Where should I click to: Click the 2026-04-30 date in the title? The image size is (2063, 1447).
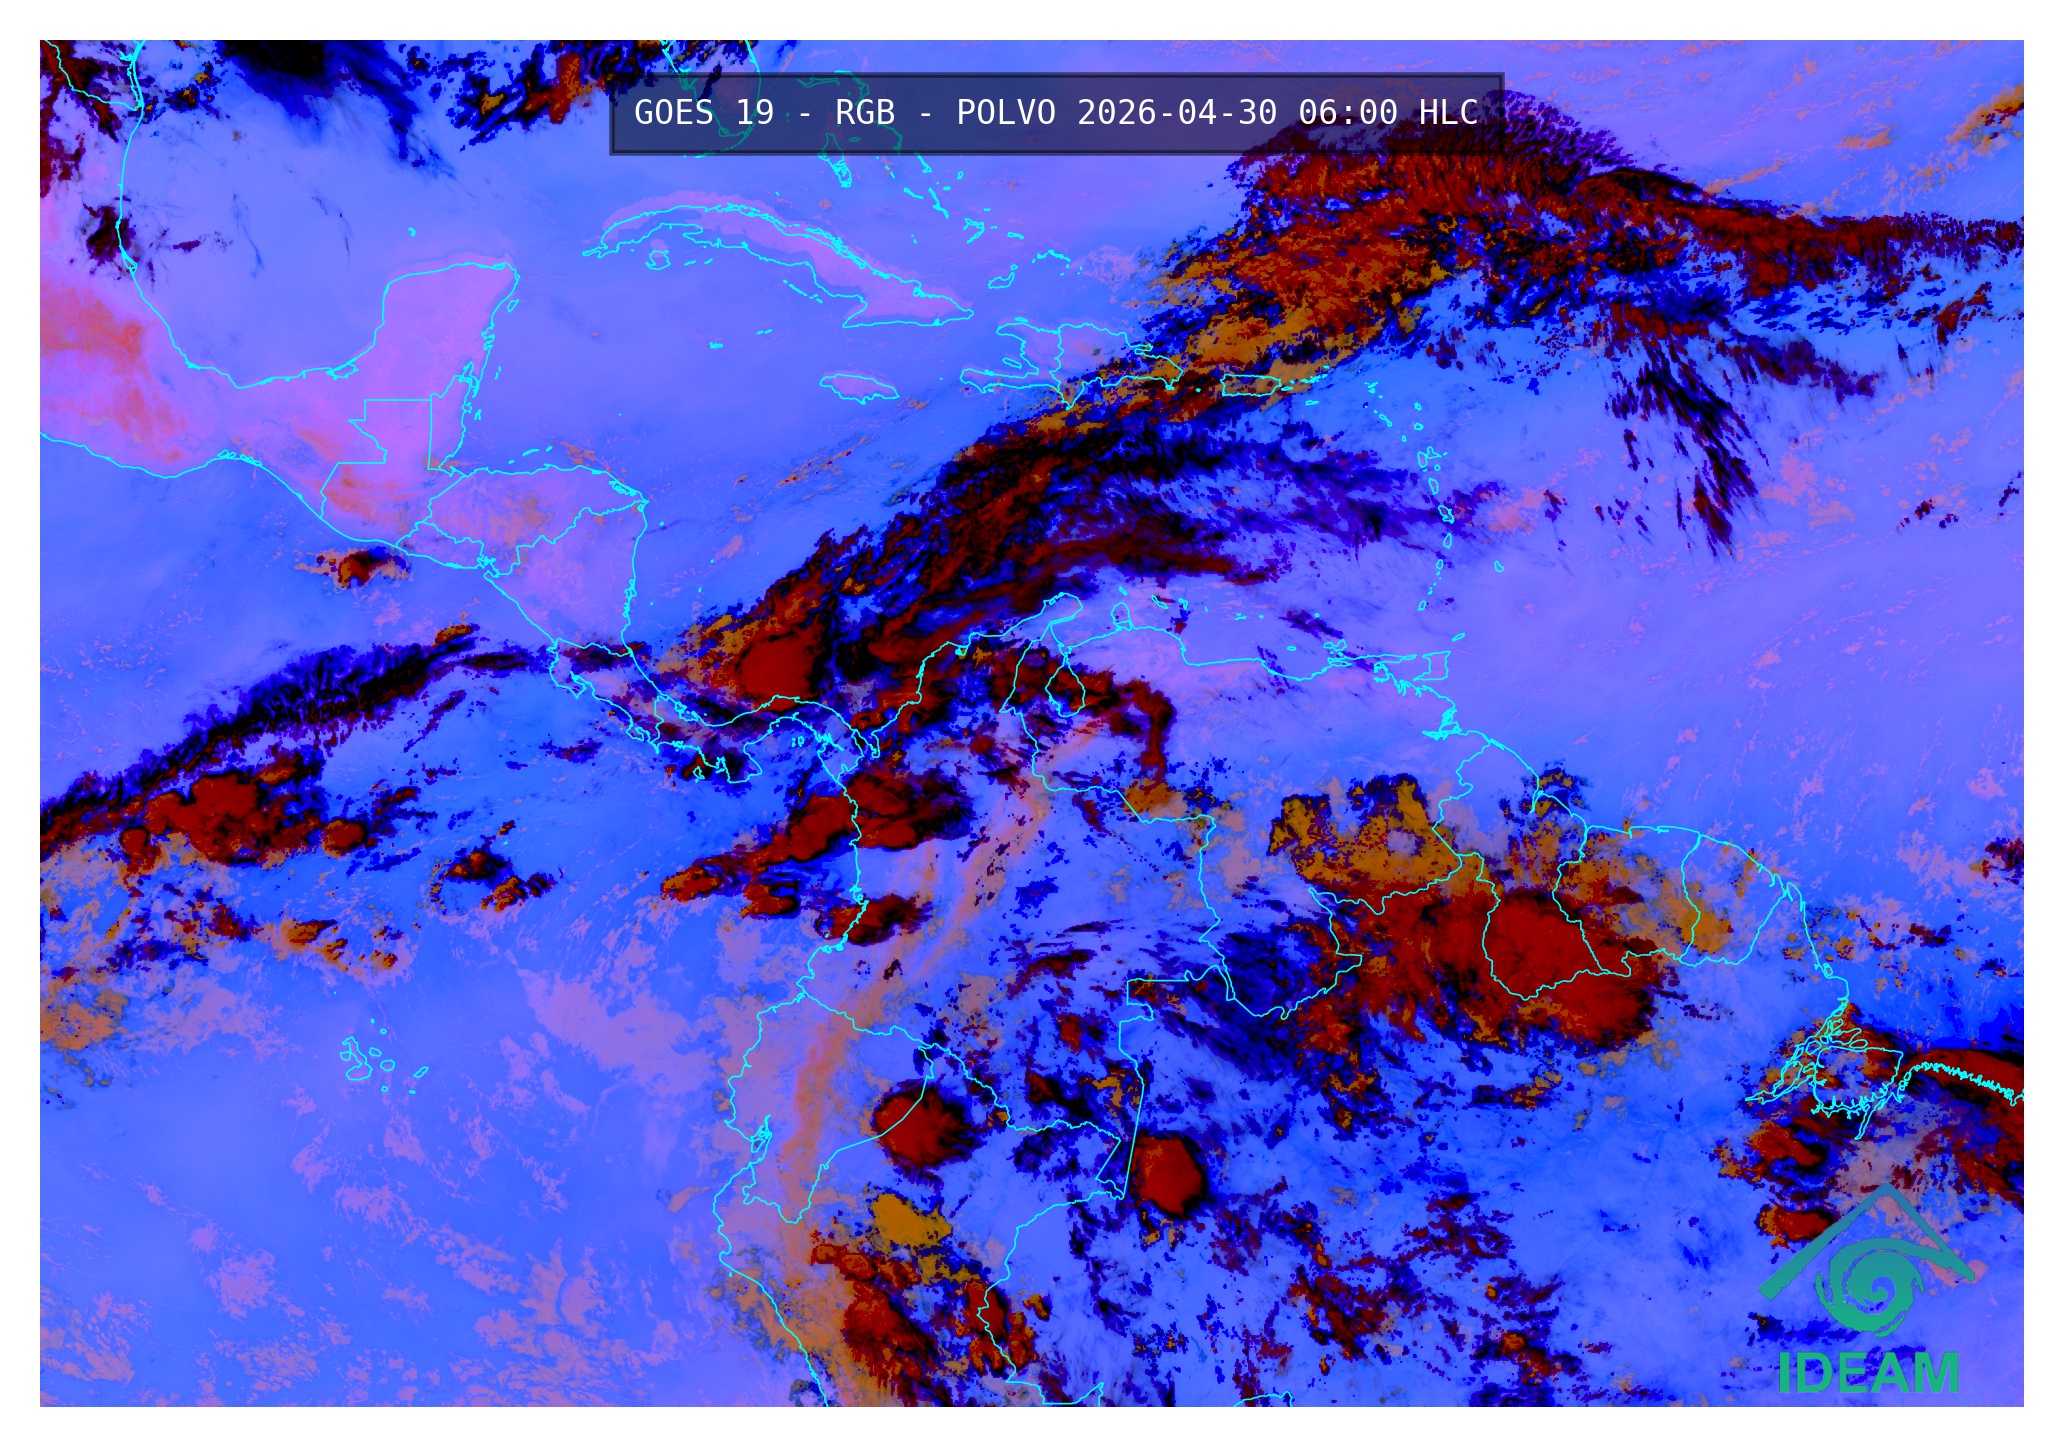pos(1176,113)
